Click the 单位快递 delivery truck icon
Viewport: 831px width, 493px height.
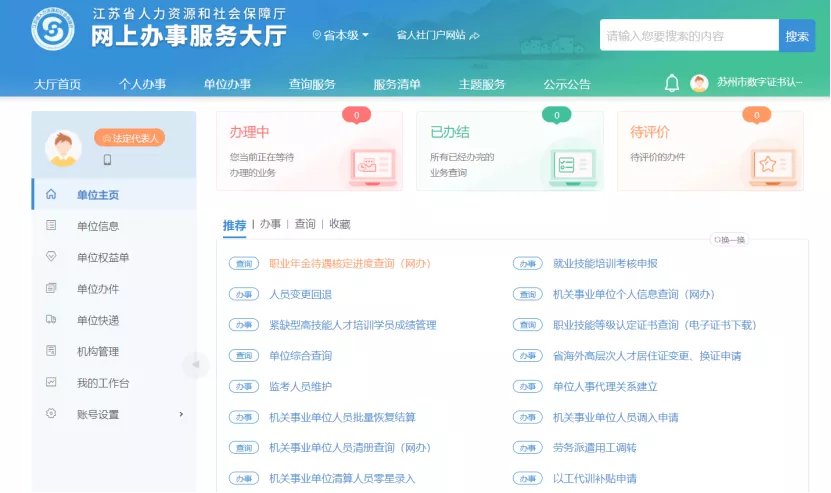[51, 320]
